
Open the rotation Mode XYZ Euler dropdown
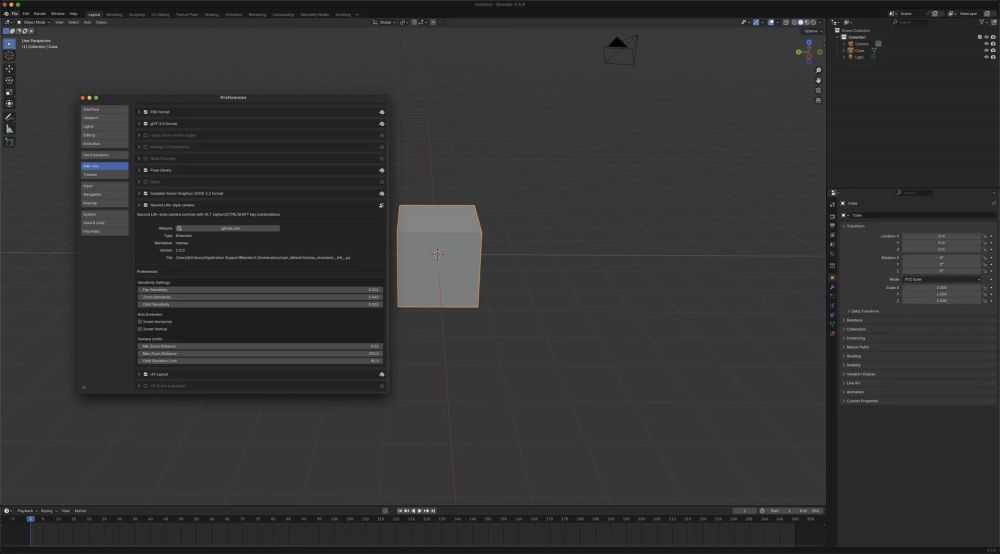(x=941, y=279)
